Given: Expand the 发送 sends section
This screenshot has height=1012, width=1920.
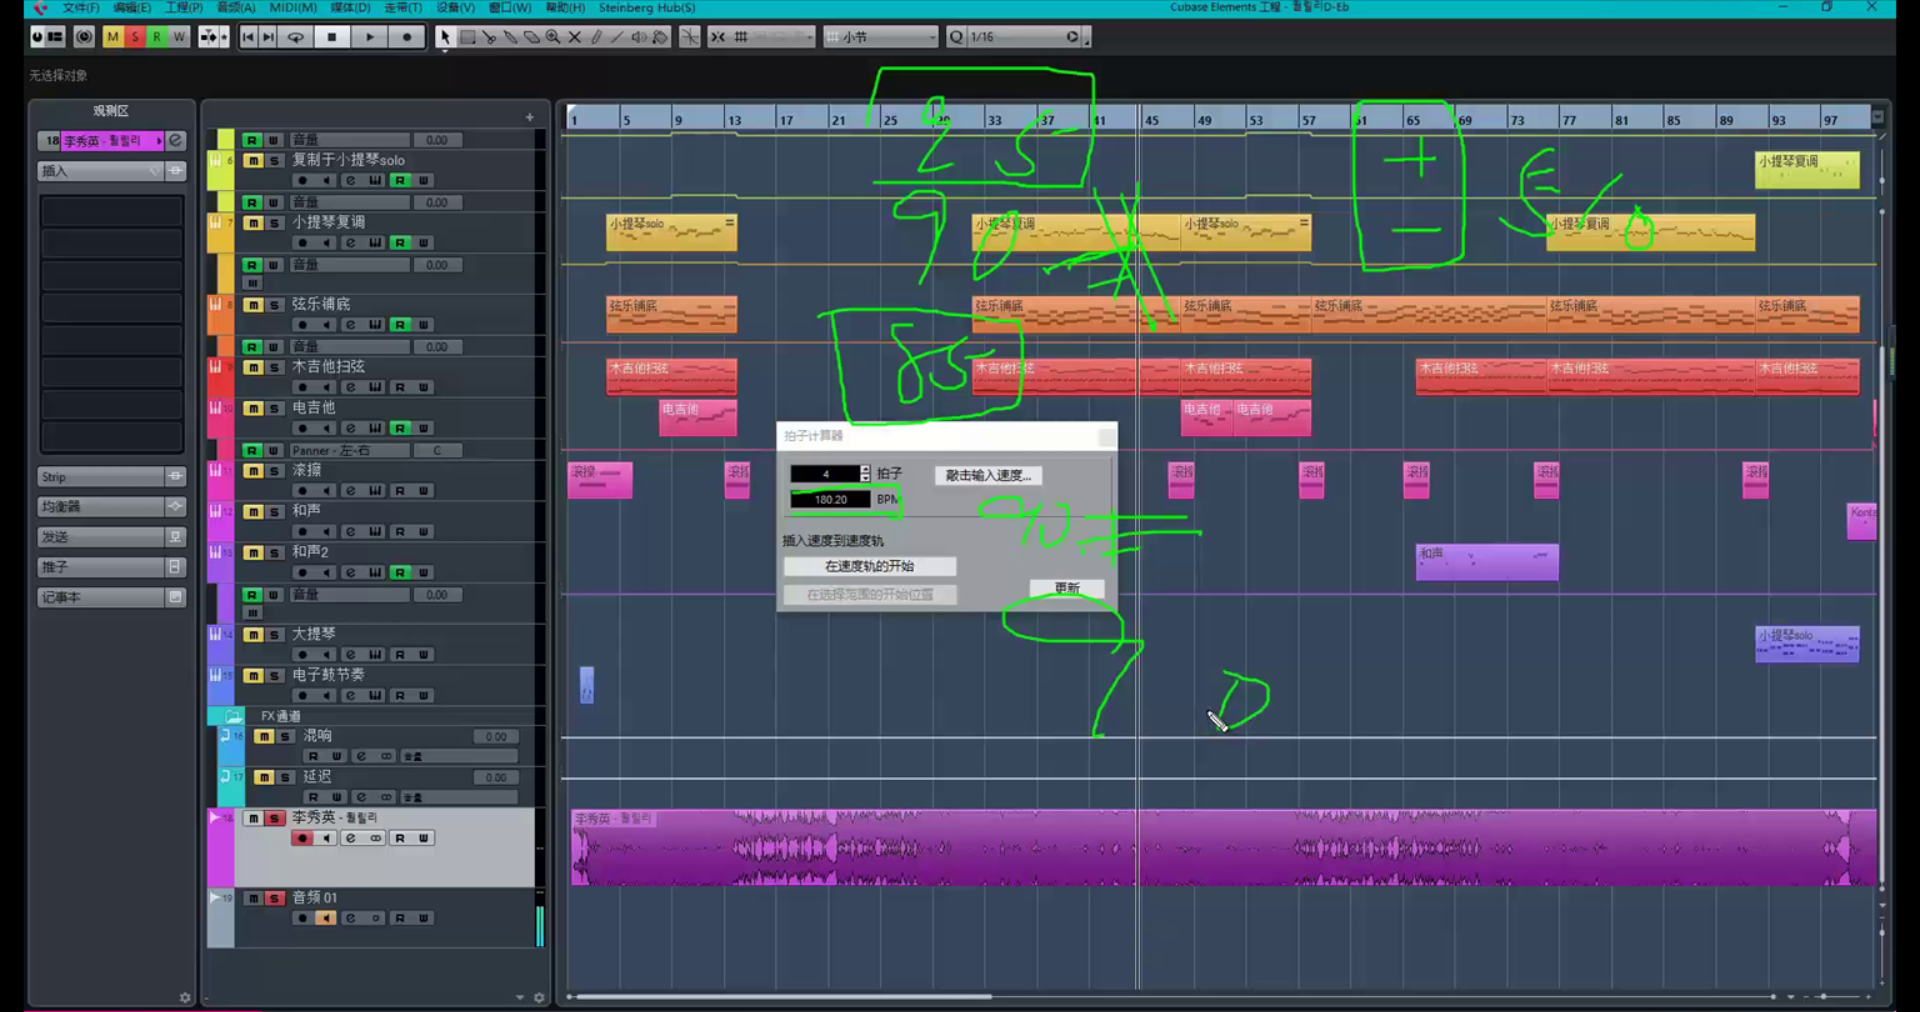Looking at the screenshot, I should point(112,537).
